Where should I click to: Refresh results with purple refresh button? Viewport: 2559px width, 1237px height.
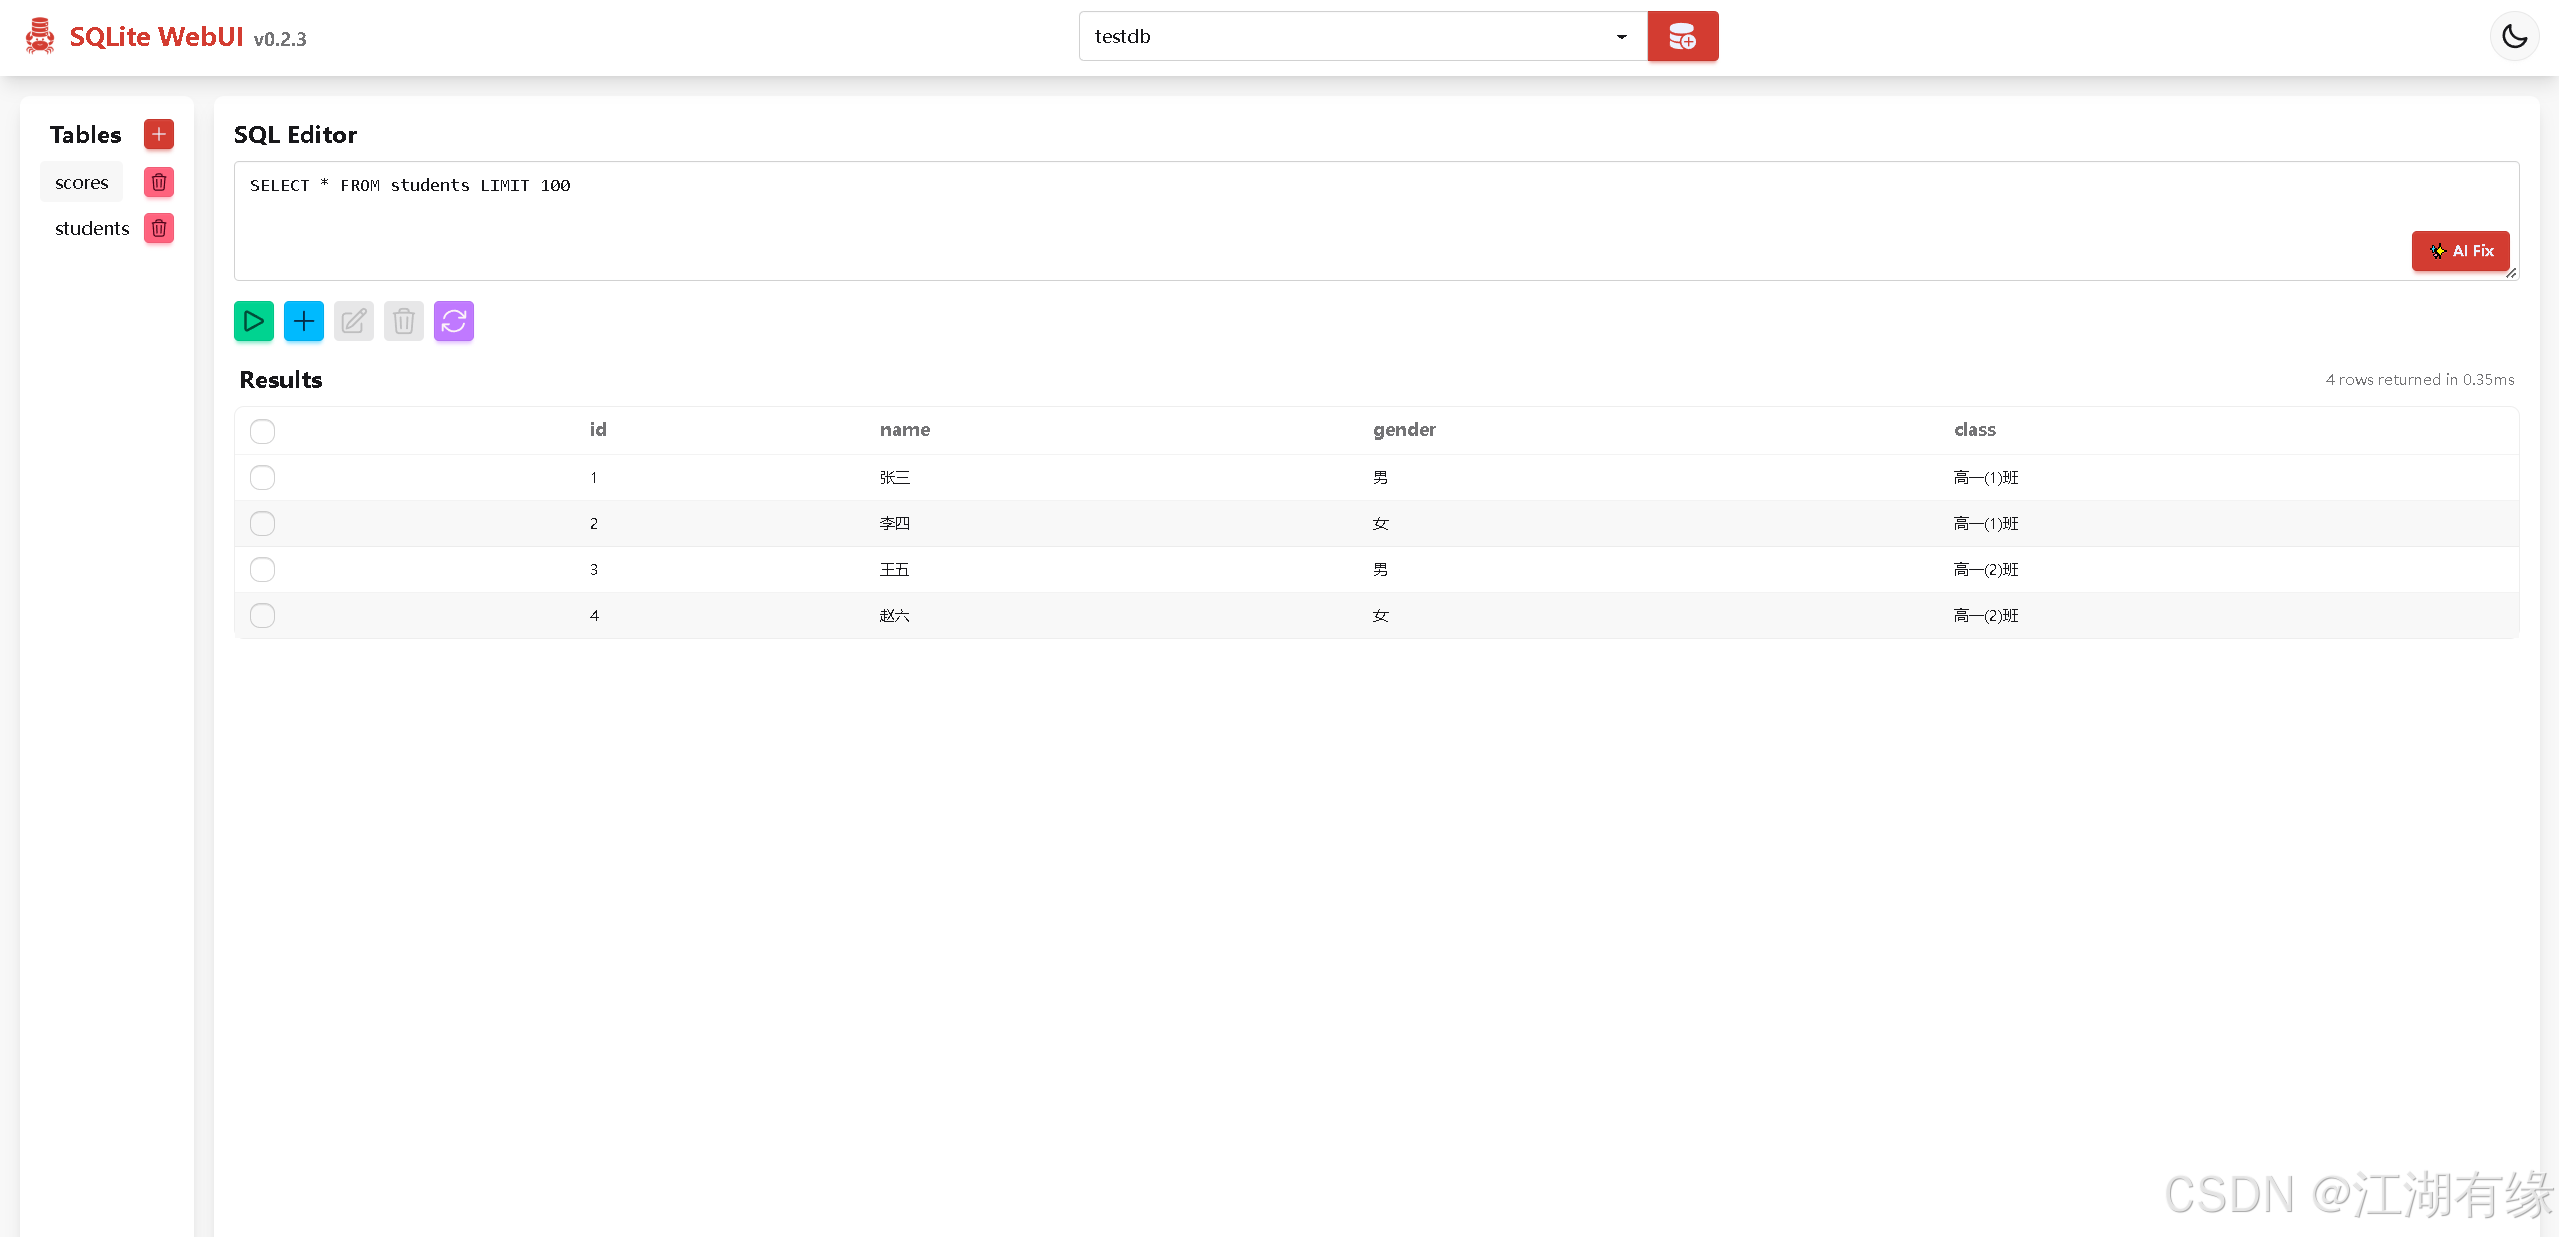[454, 321]
